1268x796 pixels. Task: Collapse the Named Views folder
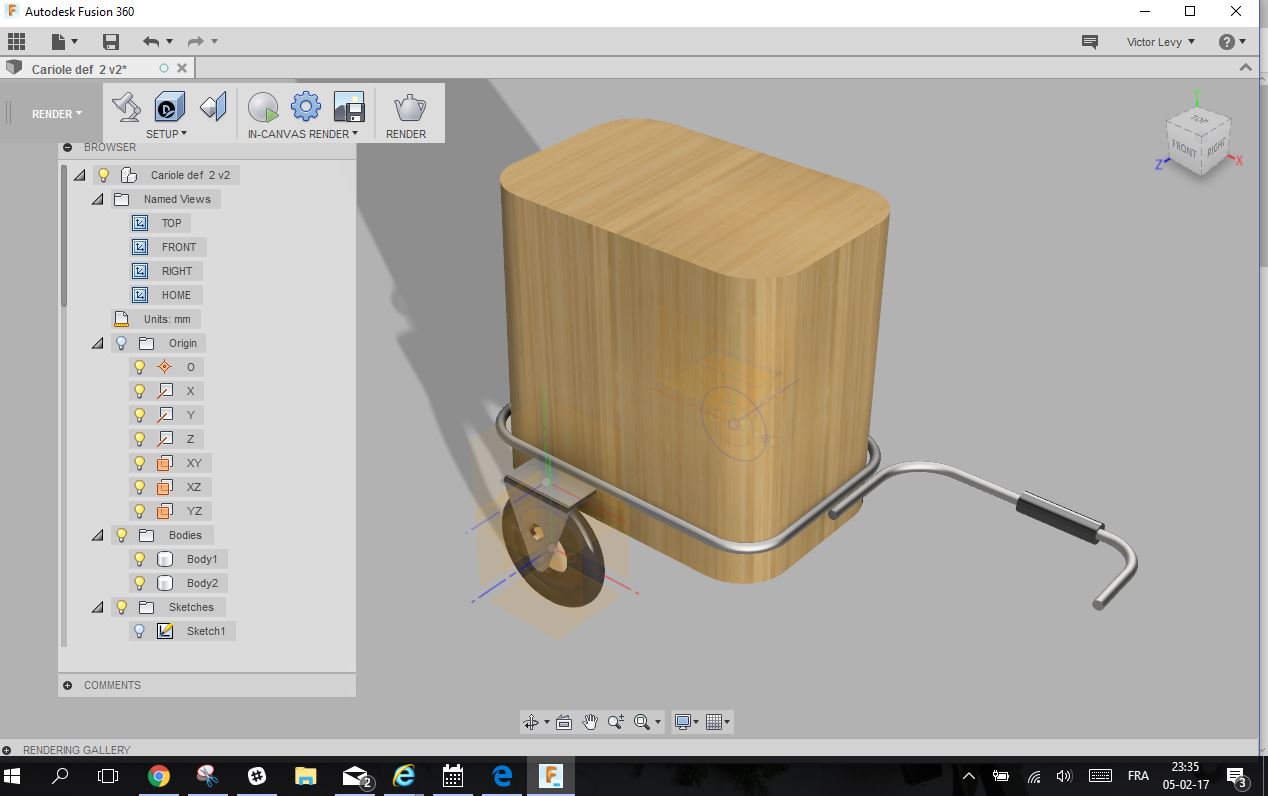(98, 199)
